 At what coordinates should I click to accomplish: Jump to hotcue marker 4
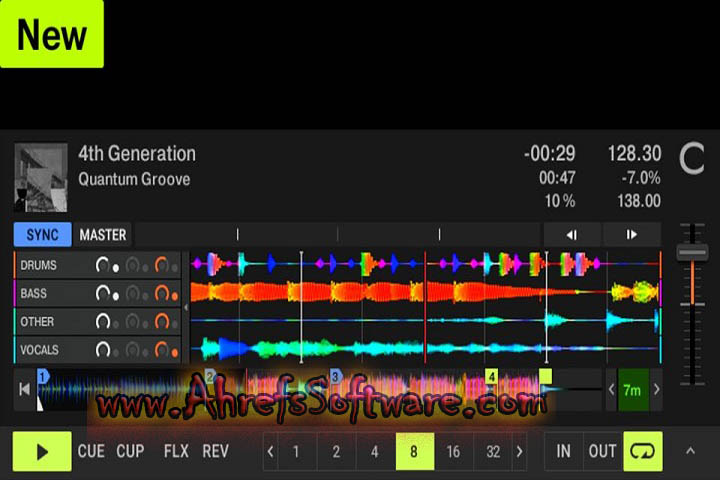point(491,376)
